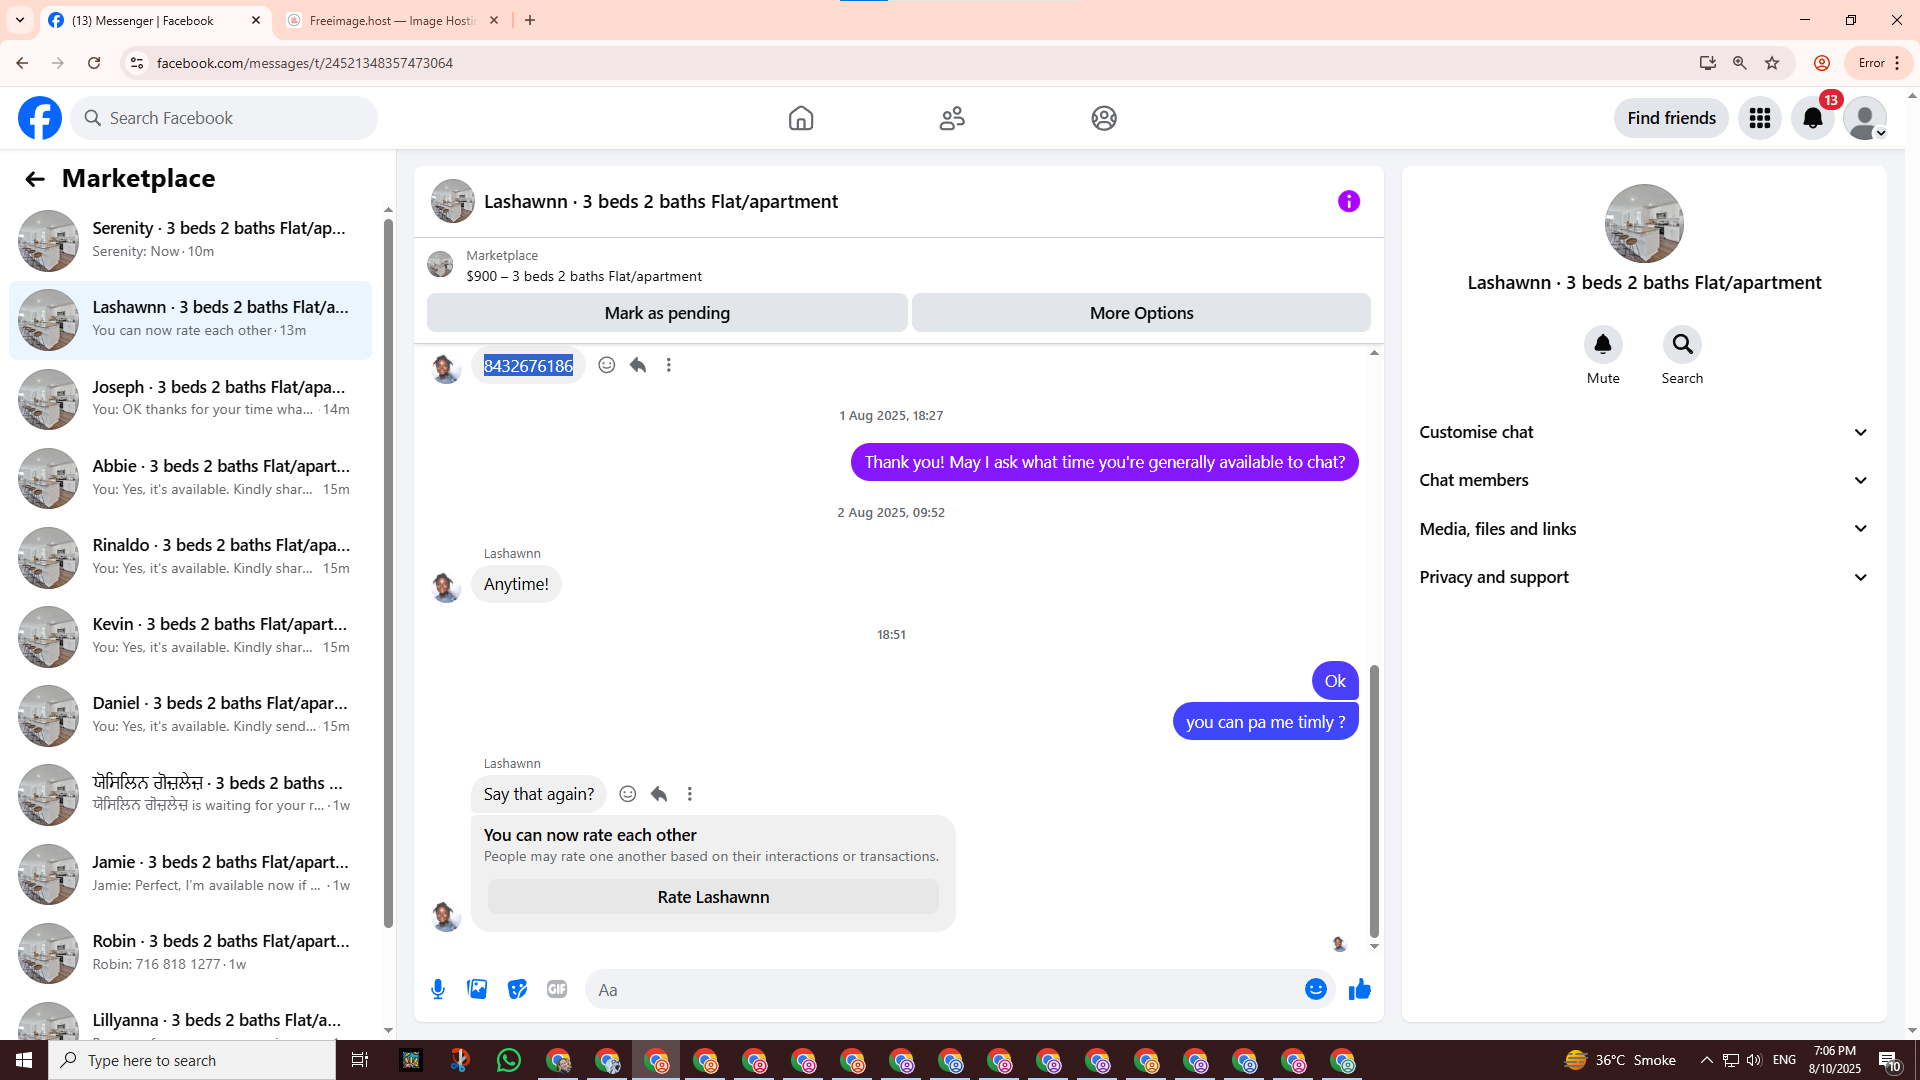Image resolution: width=1920 pixels, height=1080 pixels.
Task: Expand the Chat members section
Action: click(1644, 480)
